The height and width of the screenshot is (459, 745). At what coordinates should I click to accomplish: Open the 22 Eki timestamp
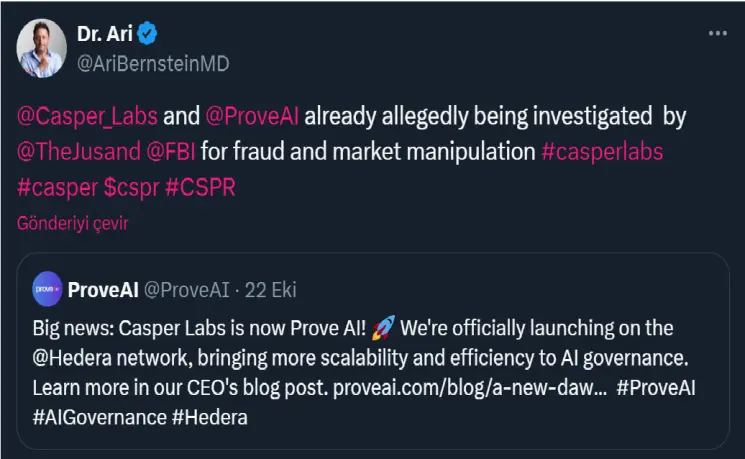(x=270, y=290)
